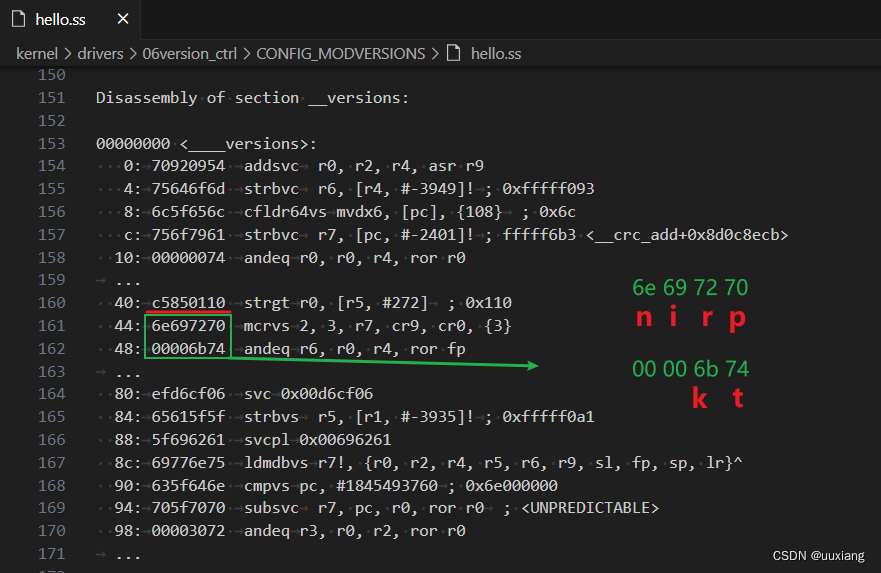The height and width of the screenshot is (573, 881).
Task: Click the '0xfffff093' comment value
Action: click(x=548, y=189)
